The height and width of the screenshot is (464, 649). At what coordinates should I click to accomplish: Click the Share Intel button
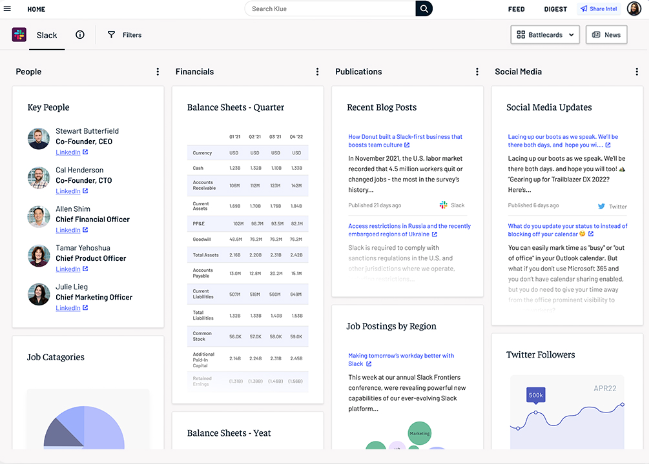[x=599, y=9]
